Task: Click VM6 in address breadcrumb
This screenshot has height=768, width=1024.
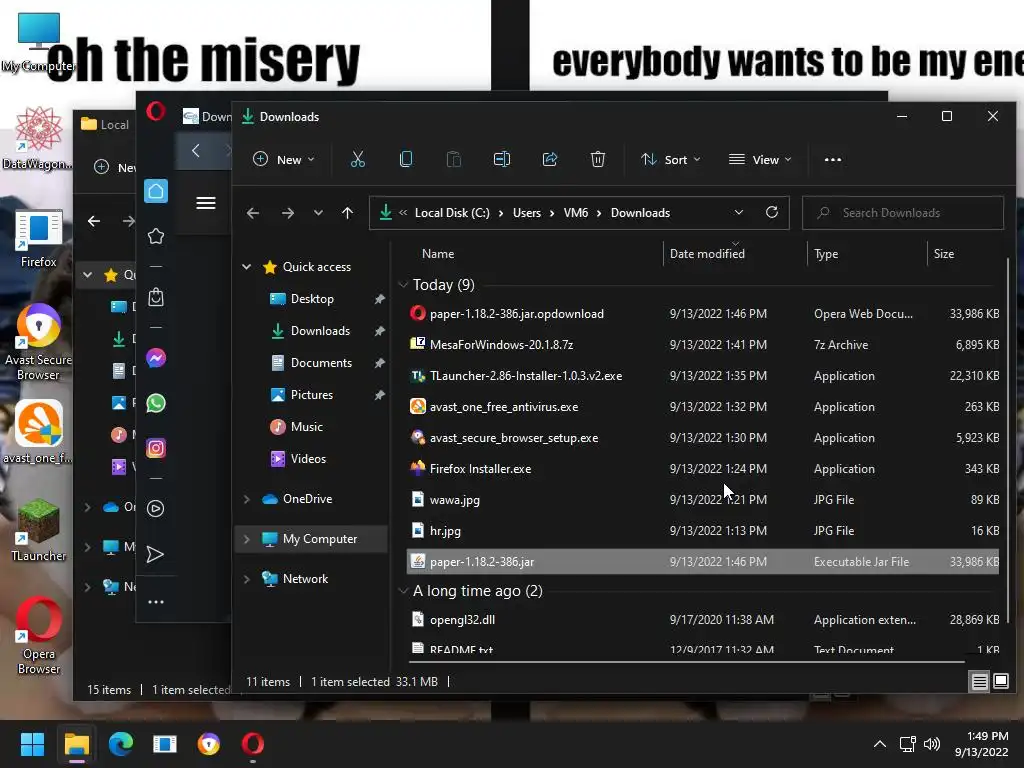Action: 575,213
